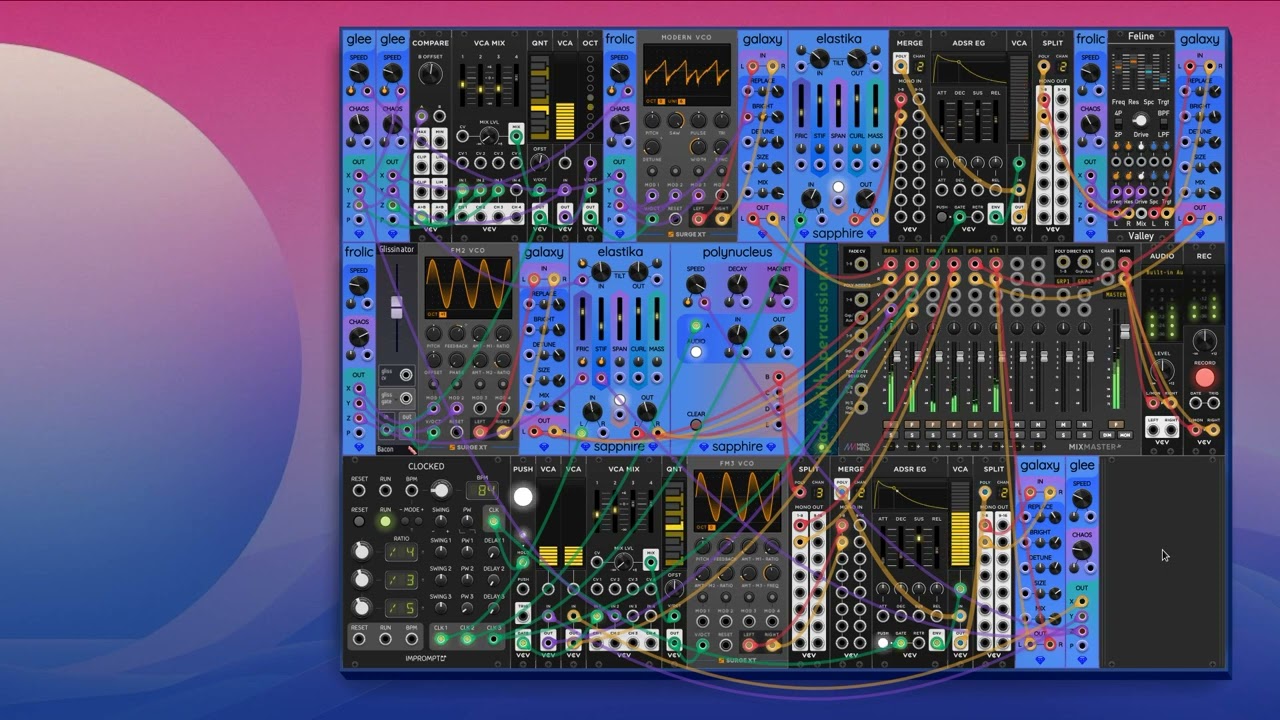Click the MODE plus button on Clocked

coord(418,521)
